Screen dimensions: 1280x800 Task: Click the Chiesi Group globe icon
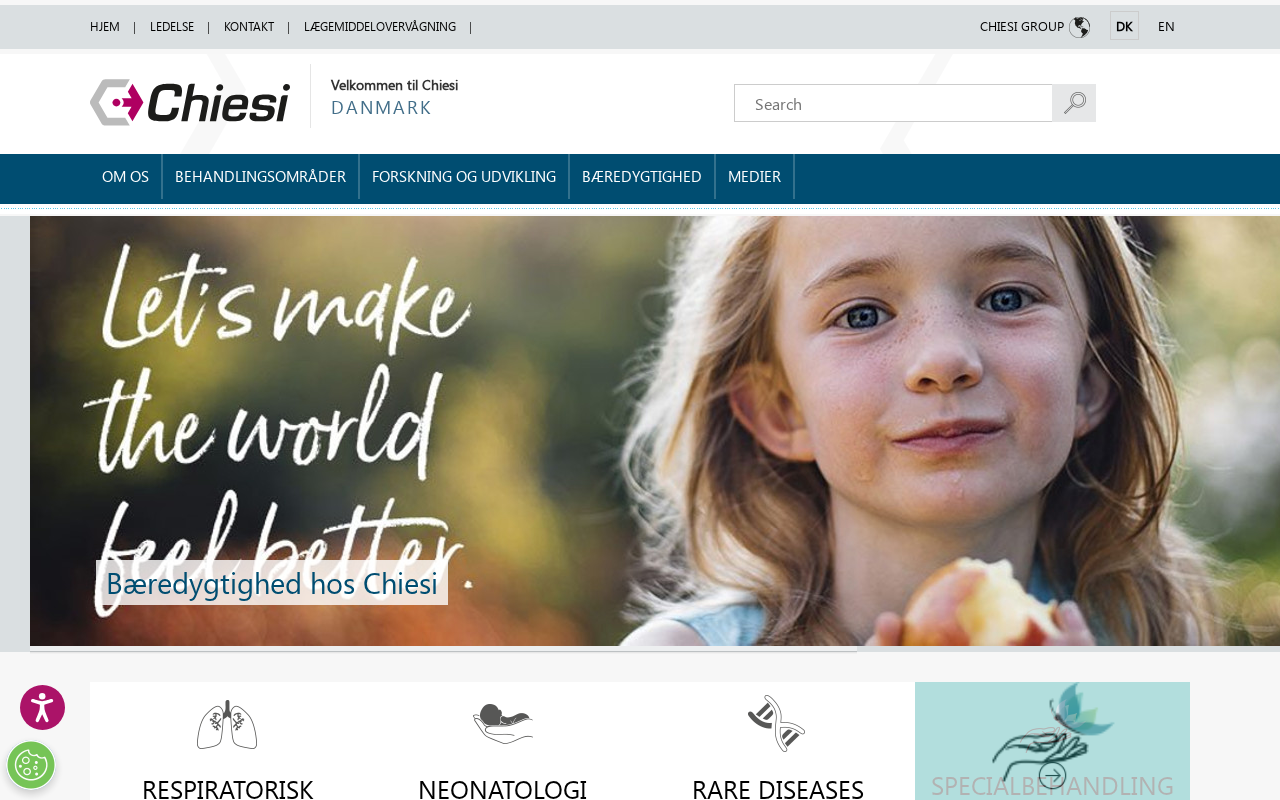pyautogui.click(x=1079, y=27)
